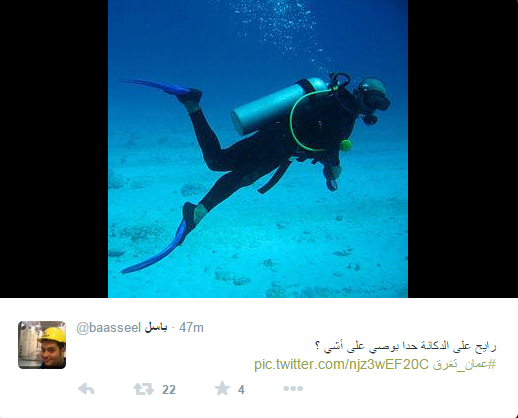This screenshot has height=418, width=518.
Task: Click the black area left of the photo
Action: point(54,149)
